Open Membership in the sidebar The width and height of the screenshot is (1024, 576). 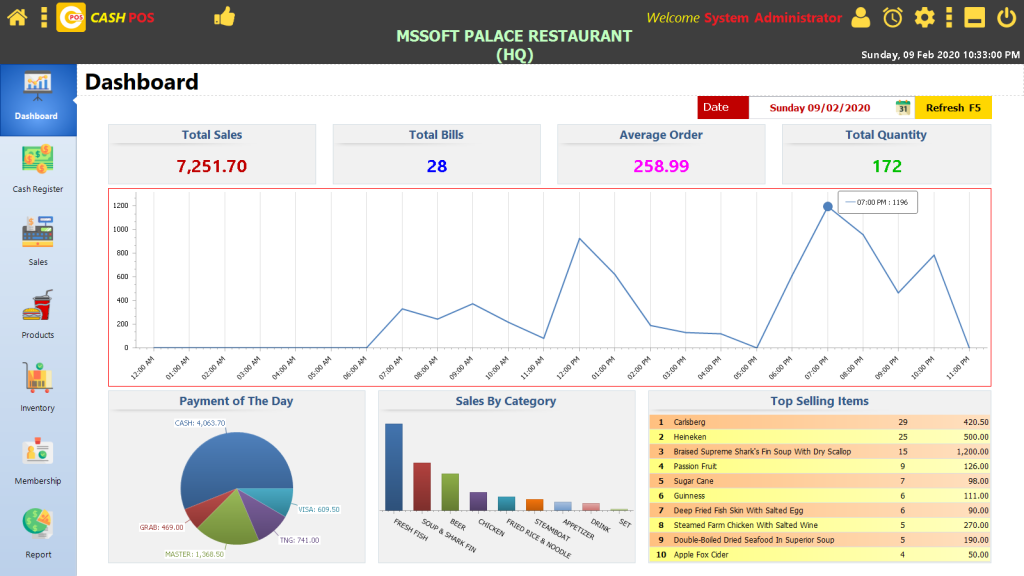pyautogui.click(x=38, y=460)
